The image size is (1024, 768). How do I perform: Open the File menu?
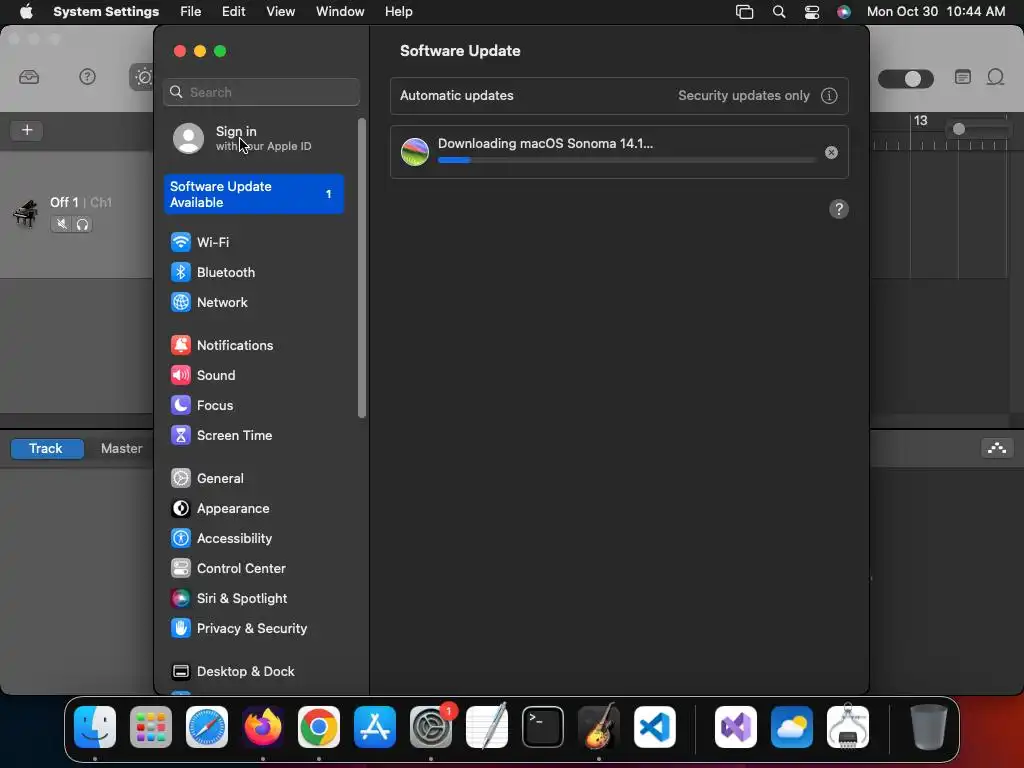point(191,12)
